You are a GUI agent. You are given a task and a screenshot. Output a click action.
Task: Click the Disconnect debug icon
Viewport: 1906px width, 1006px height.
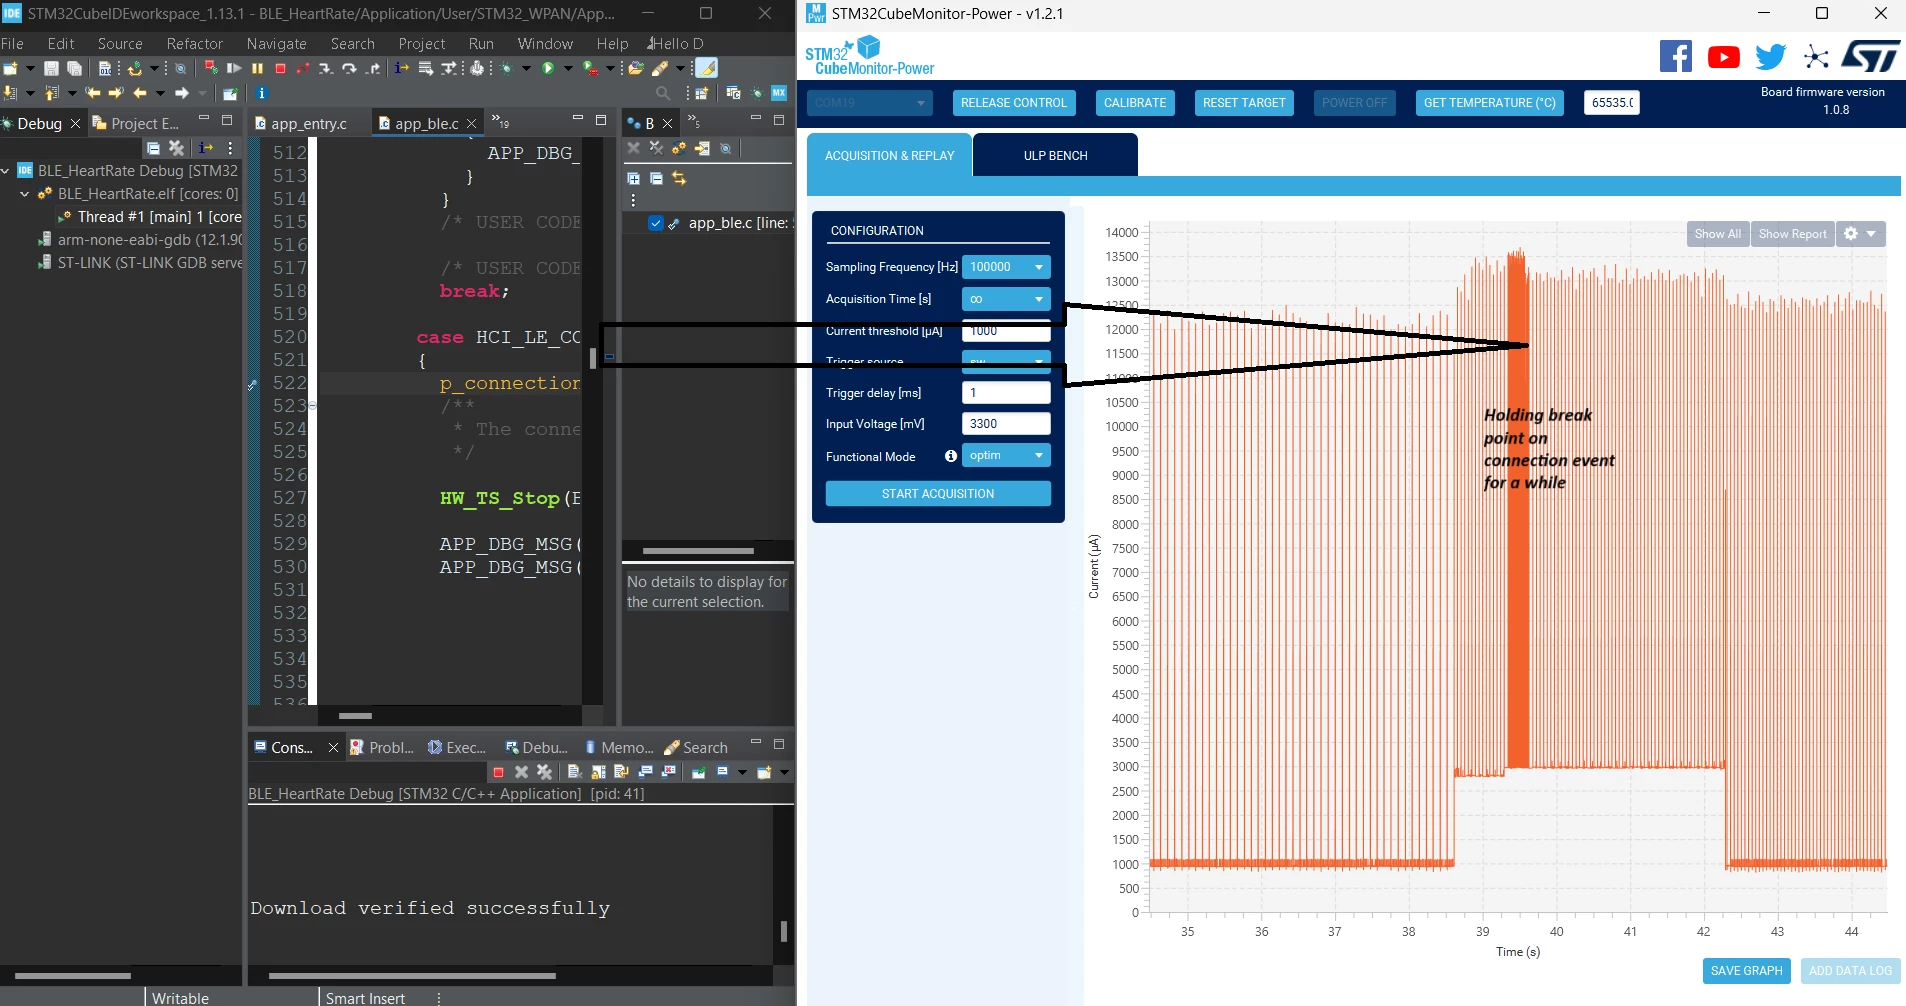[303, 68]
